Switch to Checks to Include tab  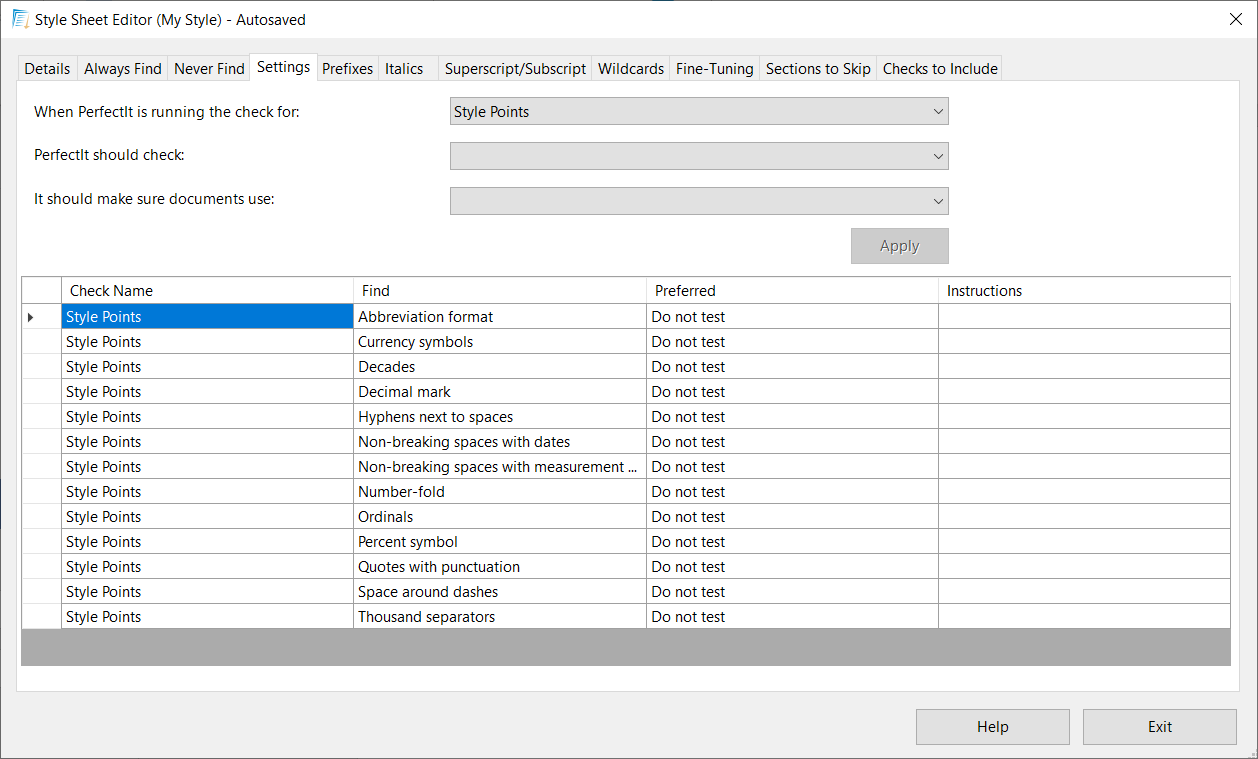940,69
